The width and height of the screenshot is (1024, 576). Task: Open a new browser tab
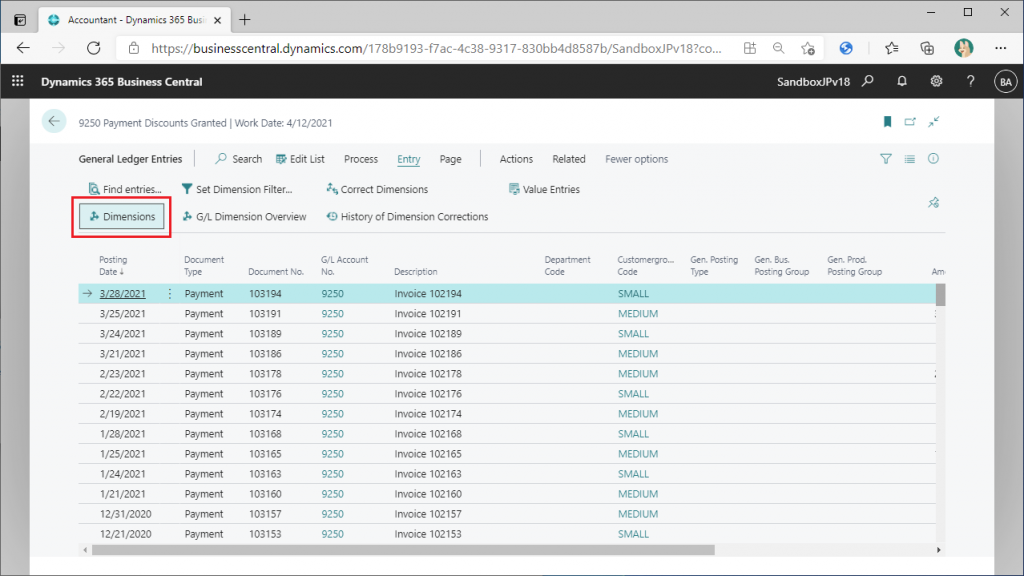[x=244, y=20]
